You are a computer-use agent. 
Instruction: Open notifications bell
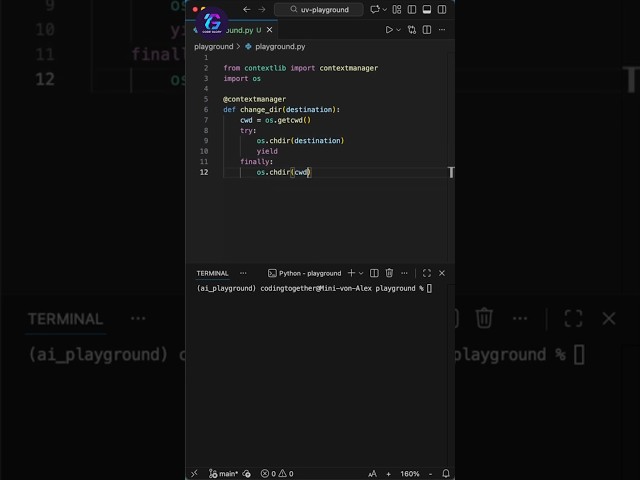point(446,473)
